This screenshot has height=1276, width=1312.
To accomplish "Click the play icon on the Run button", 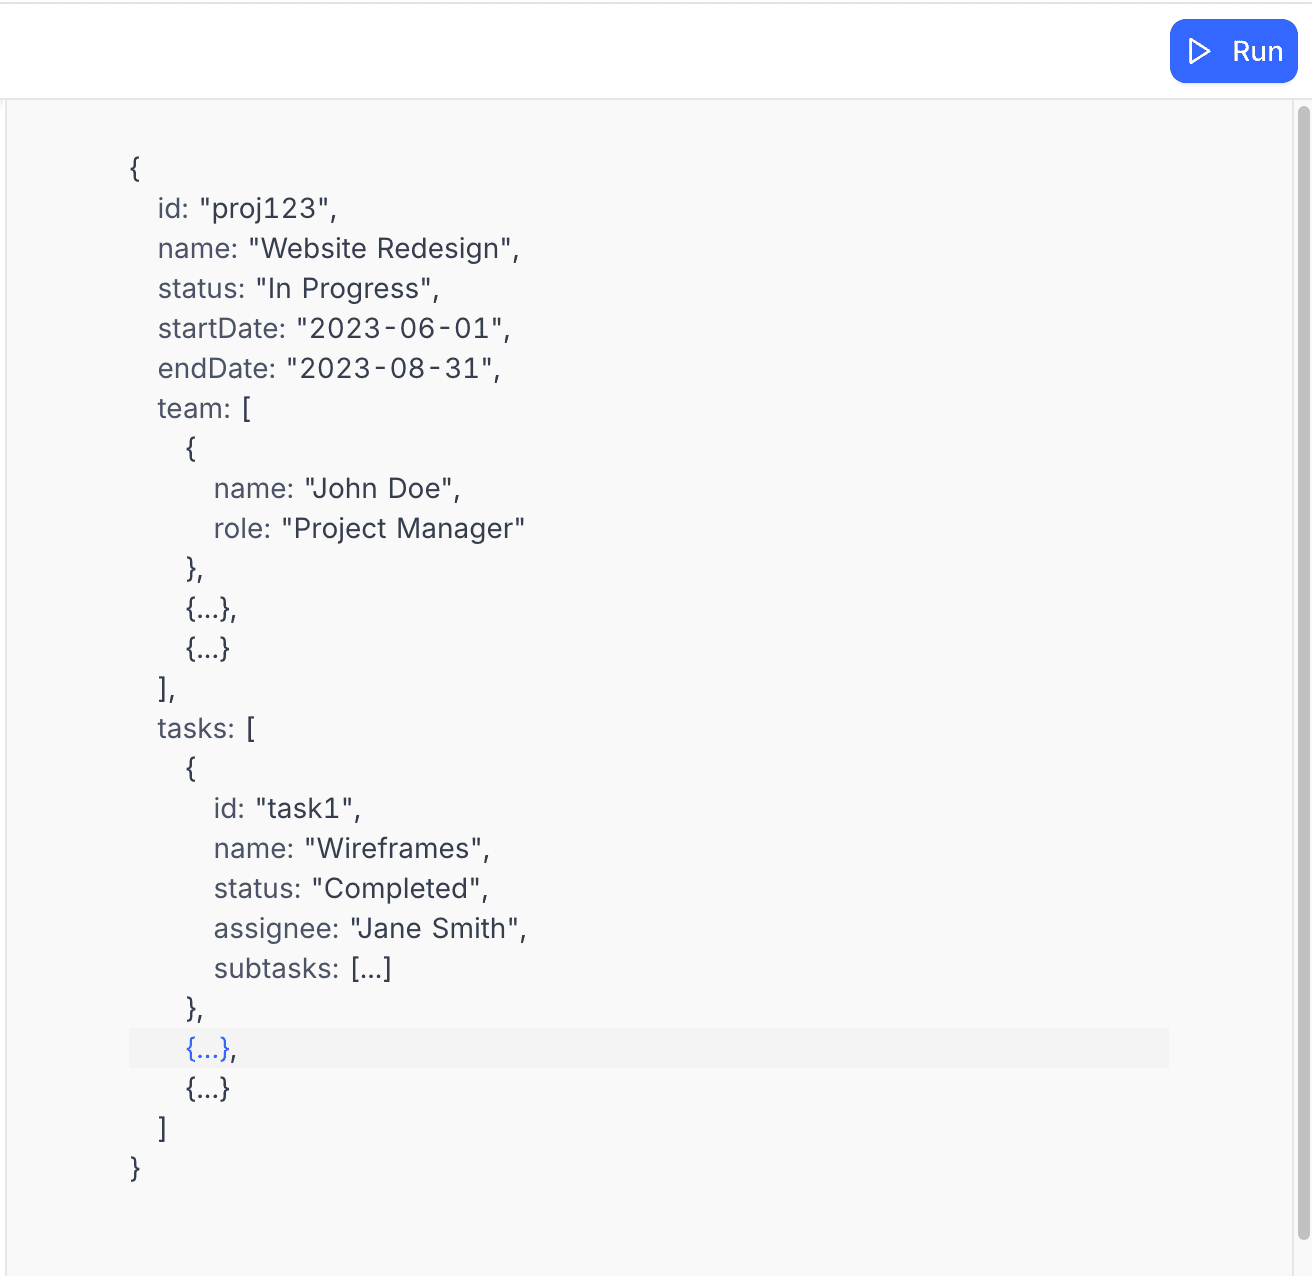I will (x=1198, y=51).
